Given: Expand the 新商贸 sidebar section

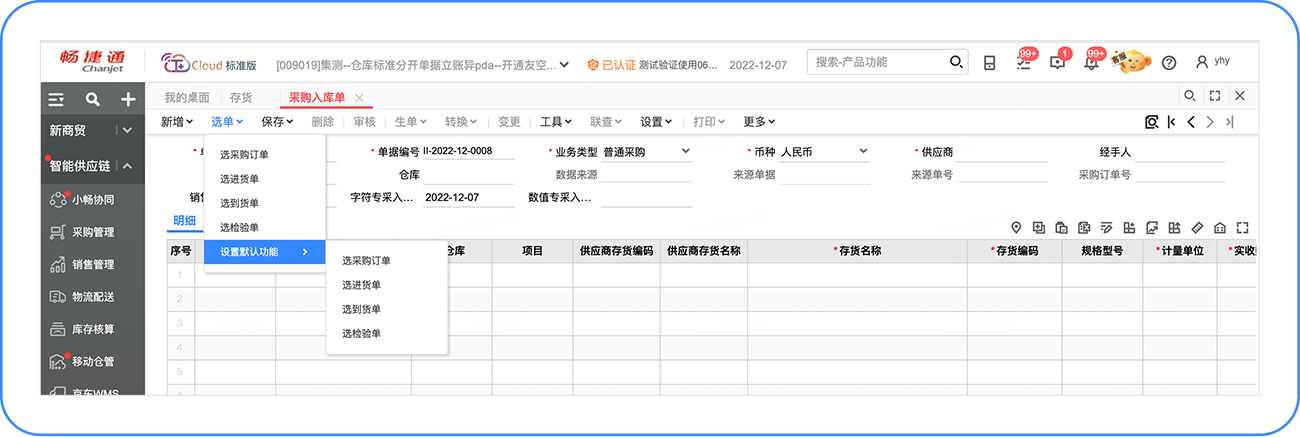Looking at the screenshot, I should pyautogui.click(x=127, y=130).
